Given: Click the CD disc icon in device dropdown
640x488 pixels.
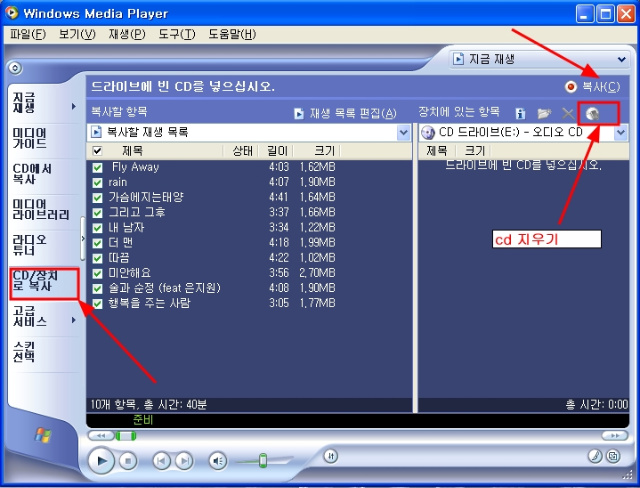Looking at the screenshot, I should (x=428, y=133).
